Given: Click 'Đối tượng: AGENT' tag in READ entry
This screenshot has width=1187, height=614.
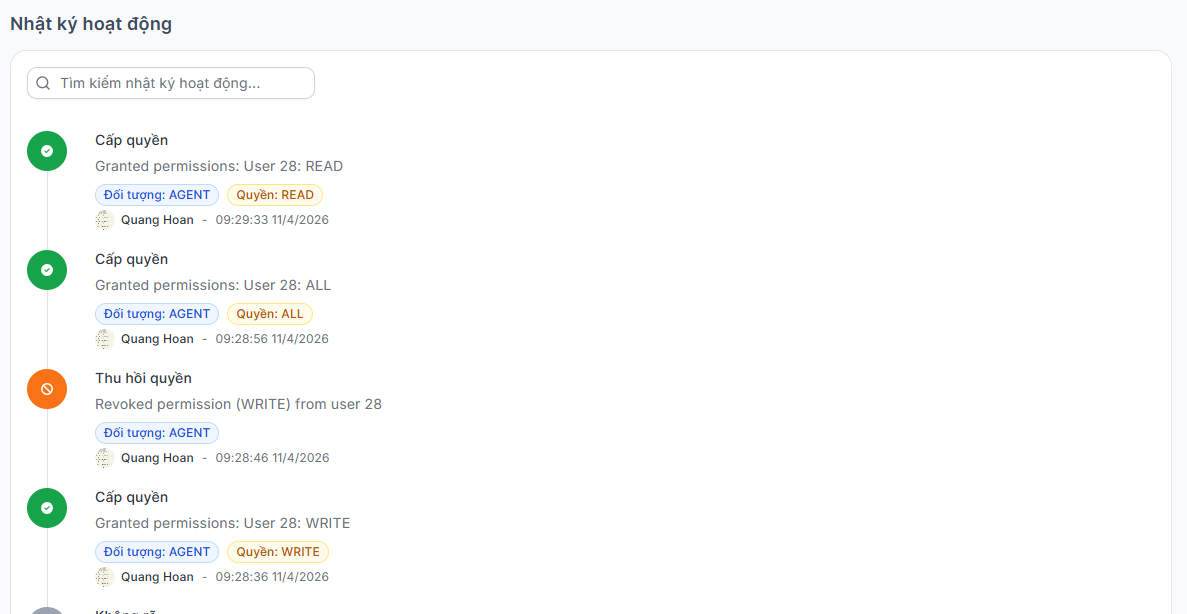Looking at the screenshot, I should (157, 195).
